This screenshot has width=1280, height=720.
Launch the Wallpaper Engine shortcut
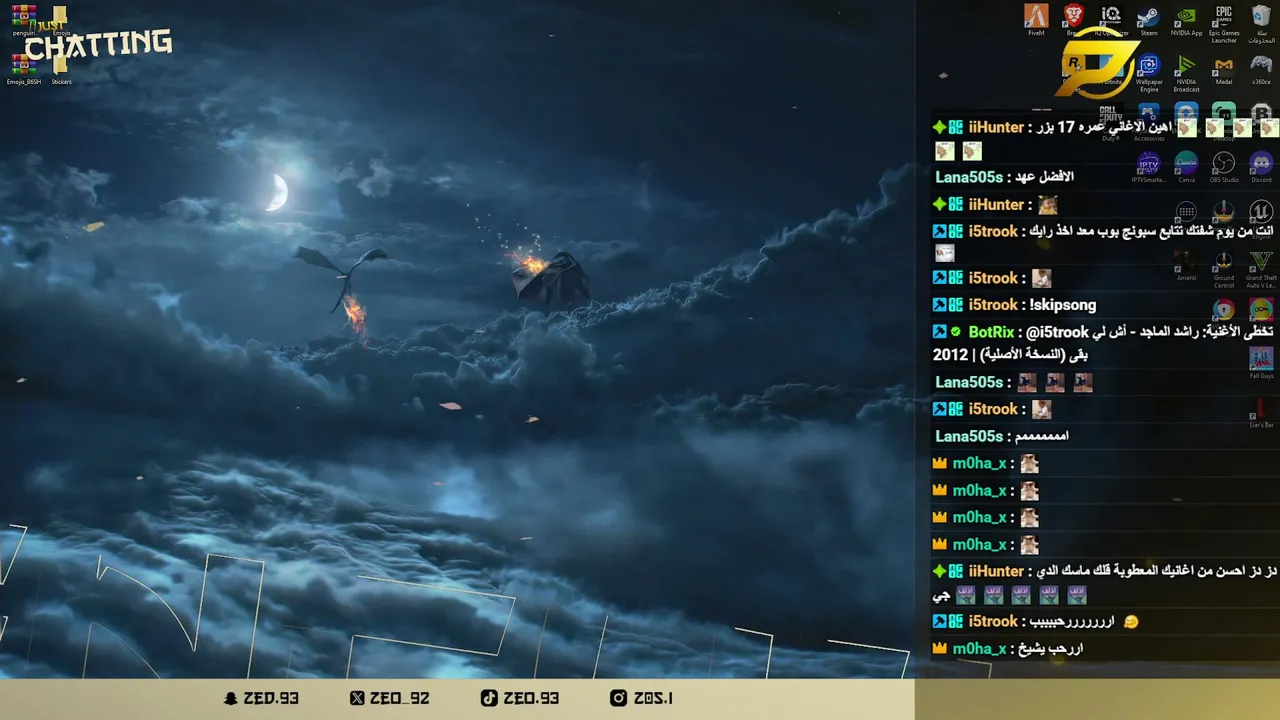click(1149, 72)
